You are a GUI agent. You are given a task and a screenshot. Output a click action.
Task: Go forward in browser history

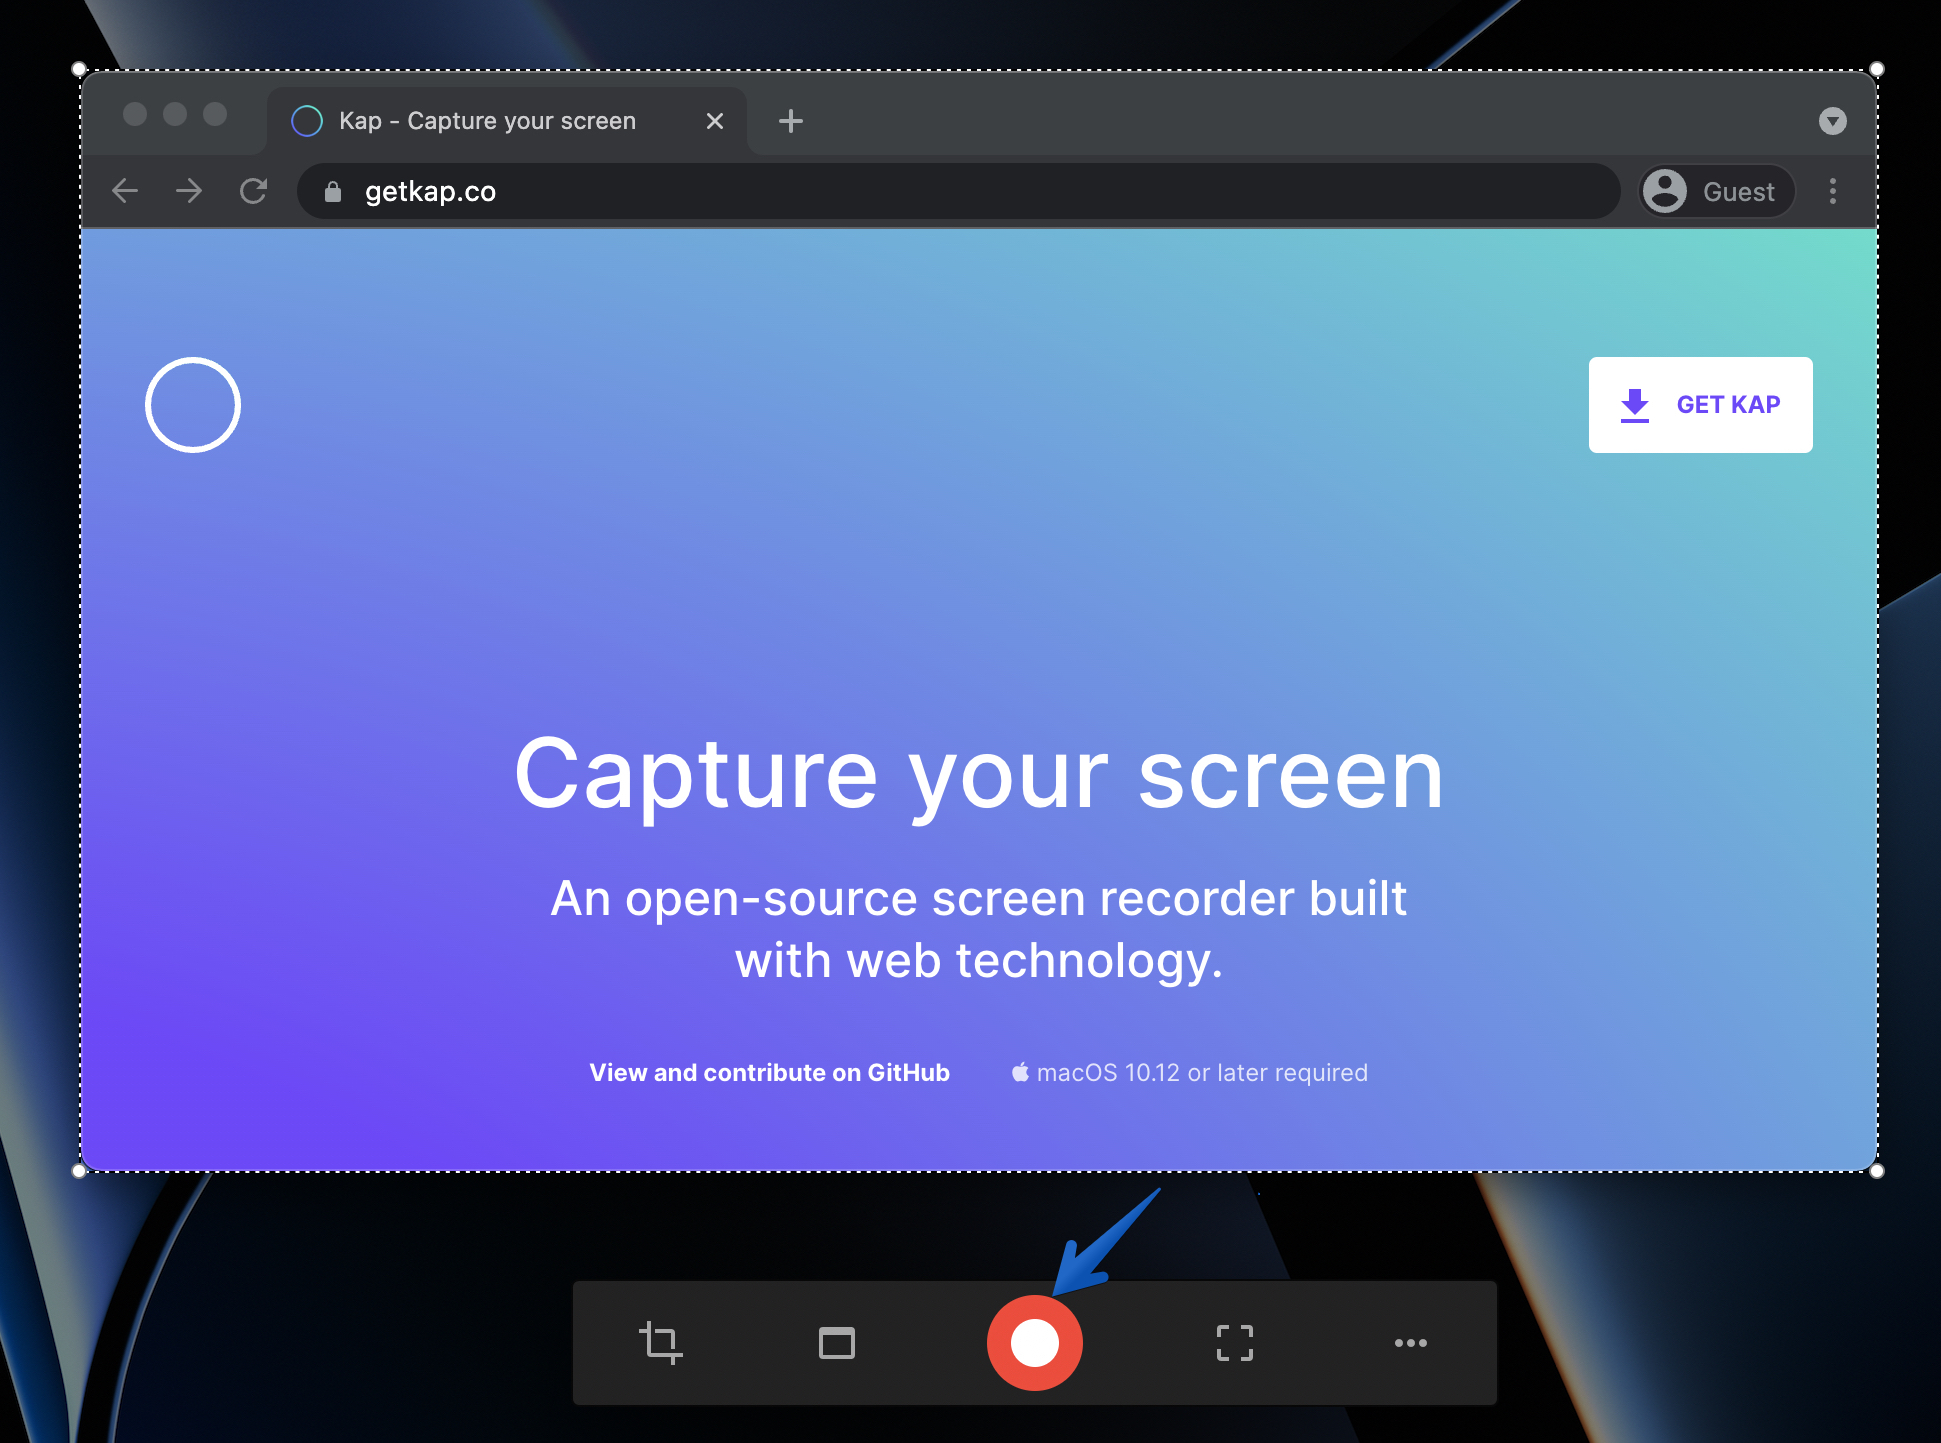pyautogui.click(x=189, y=190)
